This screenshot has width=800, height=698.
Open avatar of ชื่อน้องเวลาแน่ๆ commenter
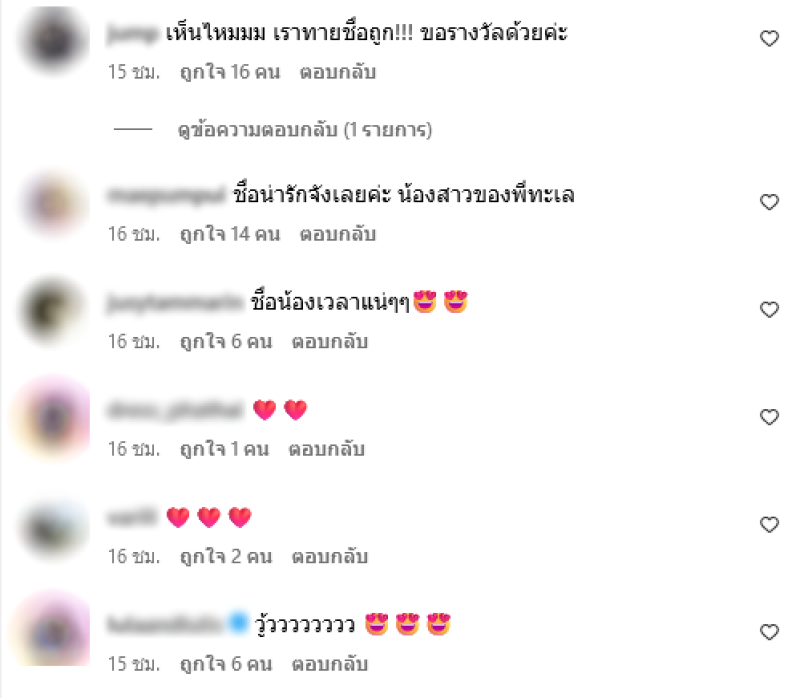click(x=53, y=309)
